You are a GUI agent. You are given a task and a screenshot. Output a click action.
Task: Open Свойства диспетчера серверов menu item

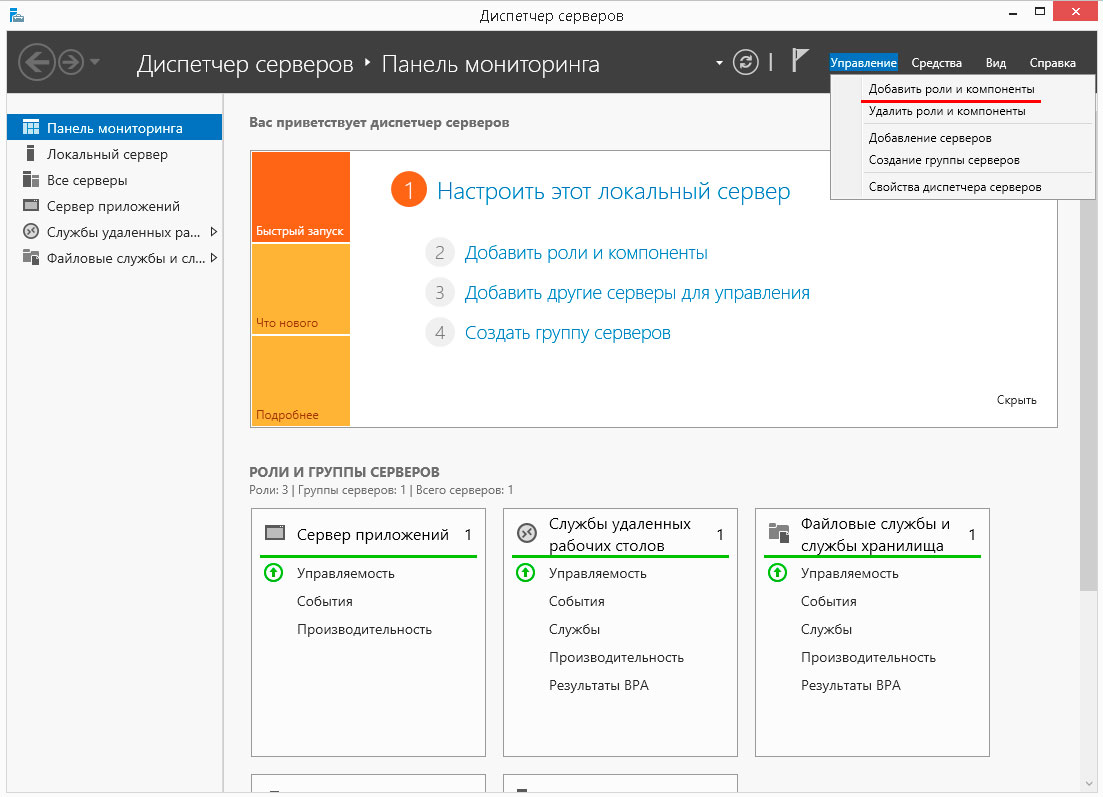954,187
